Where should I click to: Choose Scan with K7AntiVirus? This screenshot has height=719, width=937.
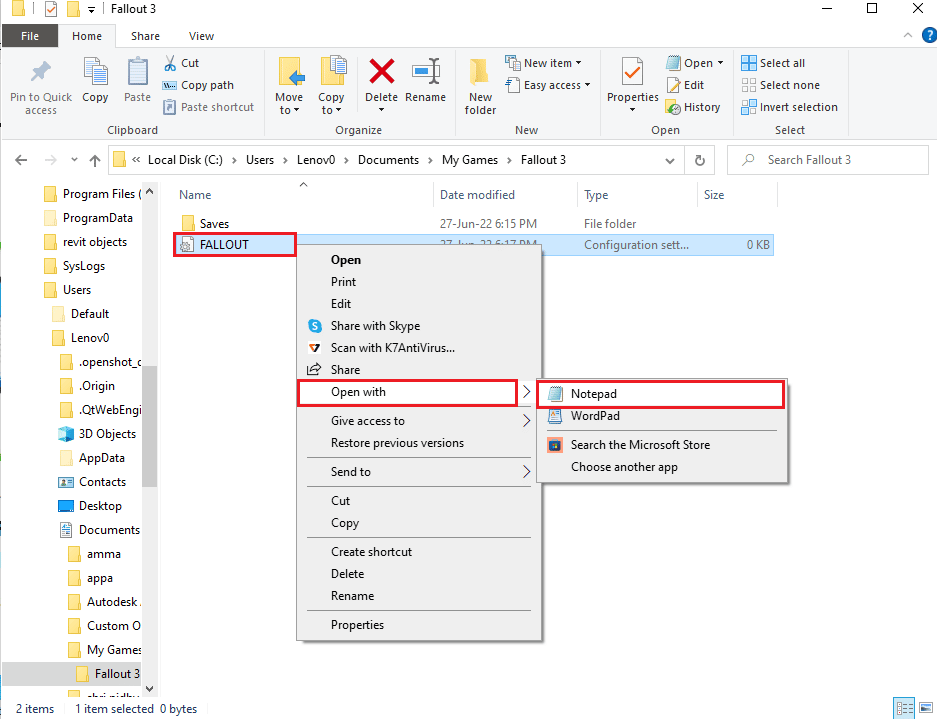tap(393, 348)
